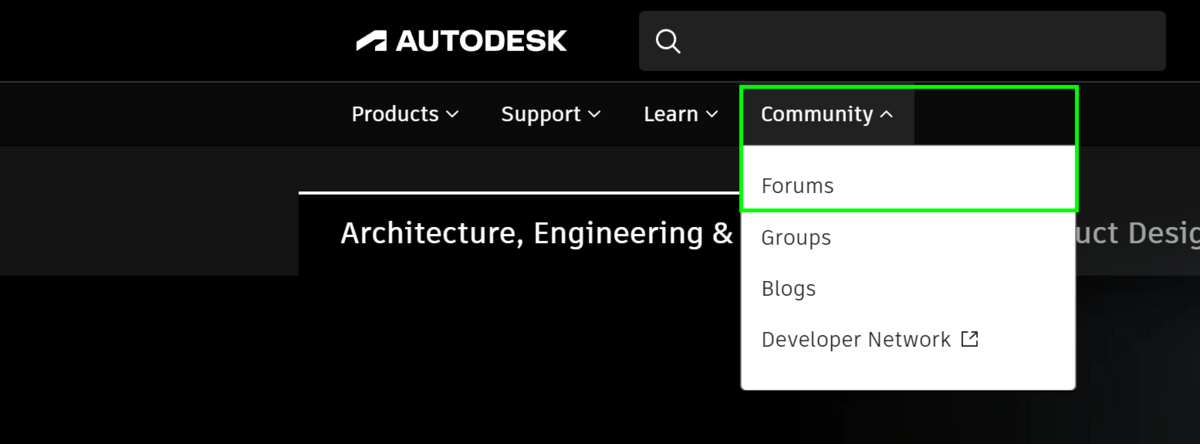The image size is (1200, 444).
Task: Open the Products menu
Action: [x=395, y=114]
